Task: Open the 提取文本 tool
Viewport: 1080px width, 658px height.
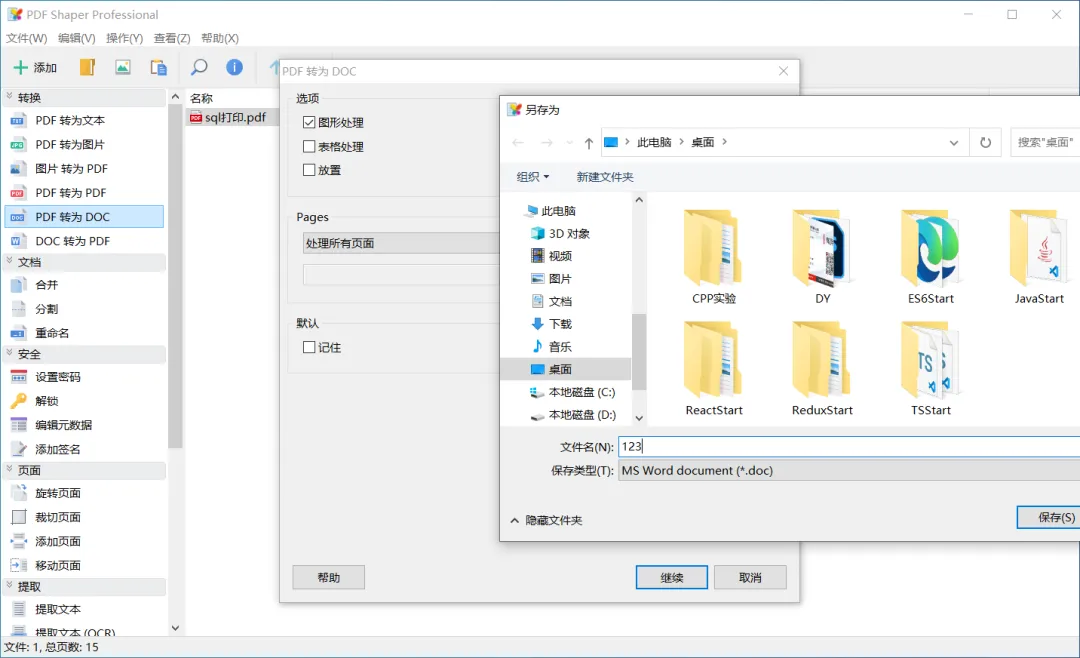Action: point(85,609)
